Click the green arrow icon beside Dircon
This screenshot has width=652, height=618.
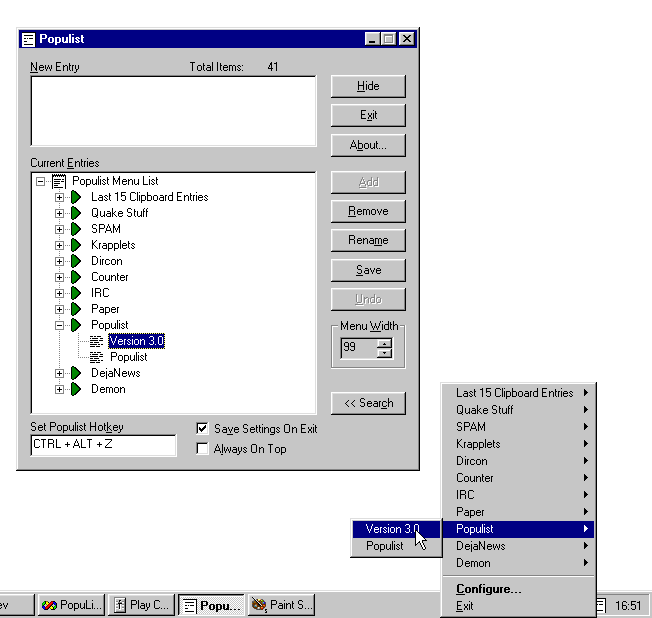(x=76, y=261)
